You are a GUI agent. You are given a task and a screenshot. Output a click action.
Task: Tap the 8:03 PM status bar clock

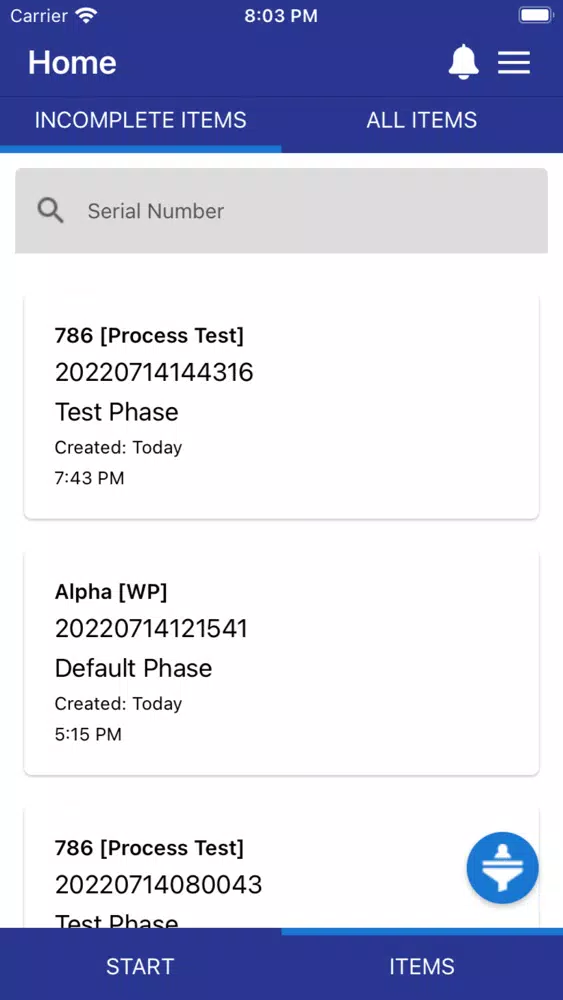(x=281, y=16)
